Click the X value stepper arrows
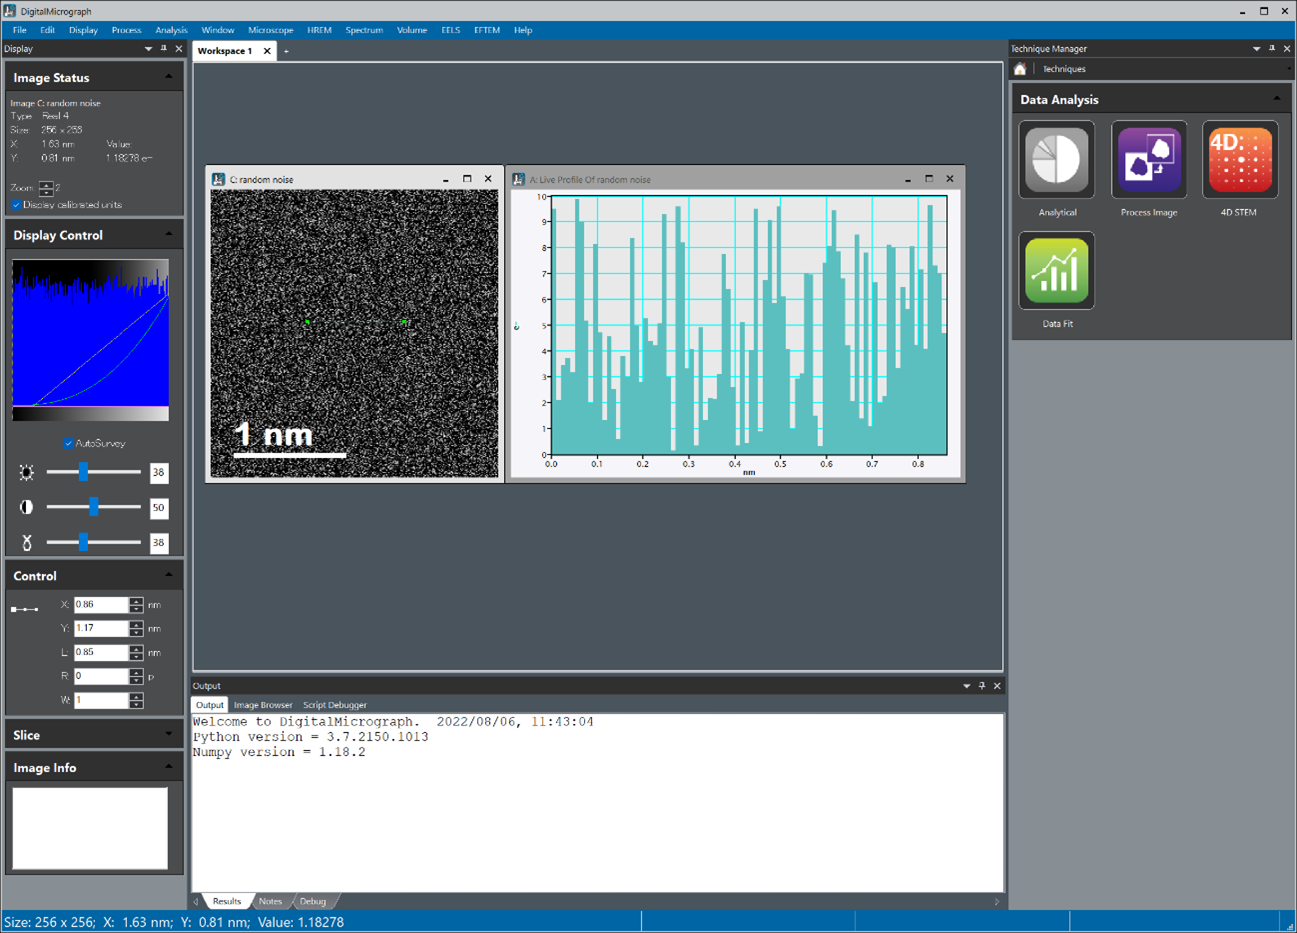 (136, 604)
